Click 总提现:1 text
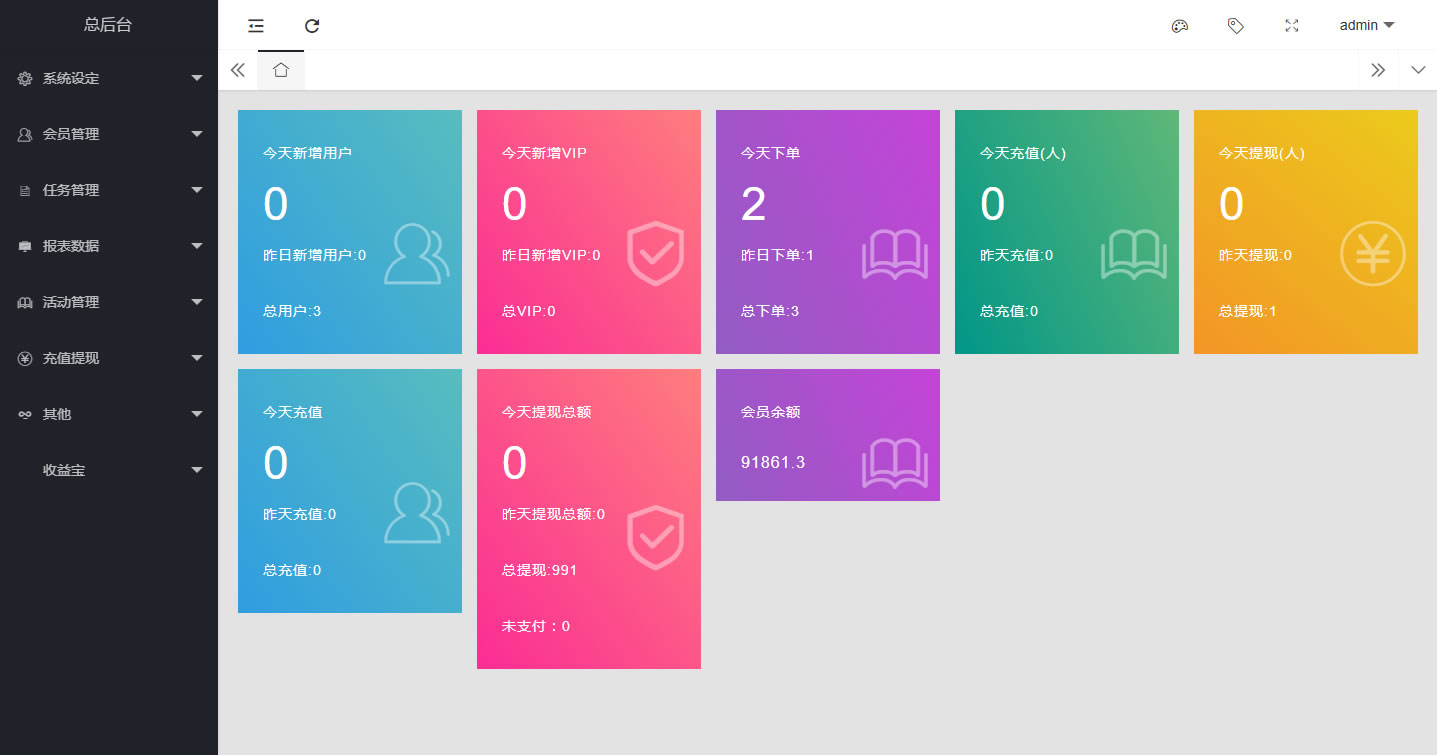This screenshot has height=755, width=1437. click(x=1247, y=311)
